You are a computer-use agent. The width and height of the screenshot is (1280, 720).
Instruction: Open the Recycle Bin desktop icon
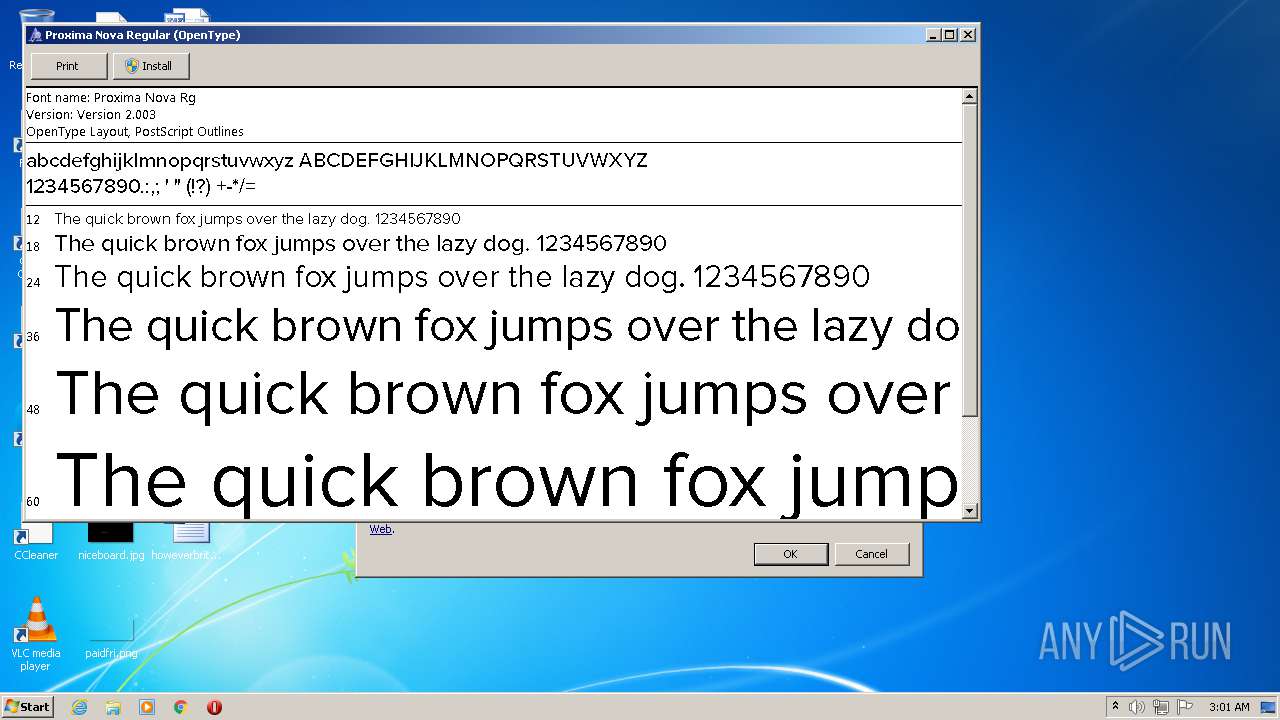pyautogui.click(x=35, y=18)
